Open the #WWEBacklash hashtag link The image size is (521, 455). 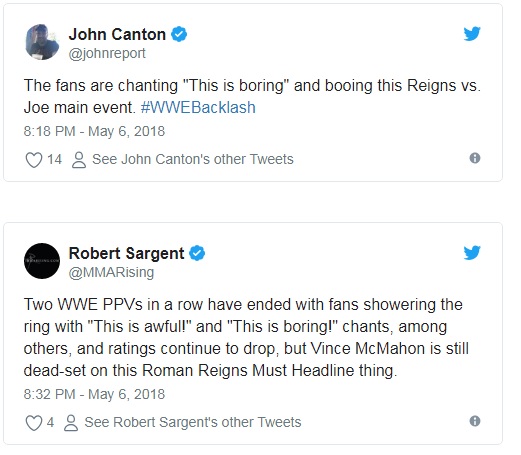(x=198, y=108)
